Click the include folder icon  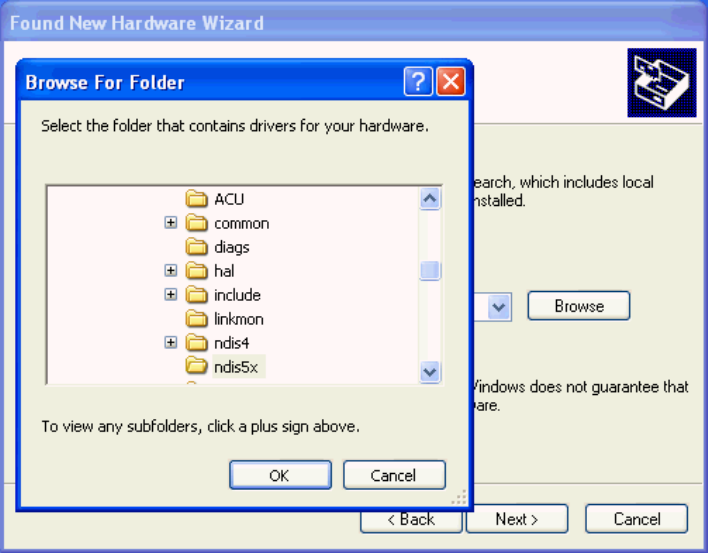[196, 295]
